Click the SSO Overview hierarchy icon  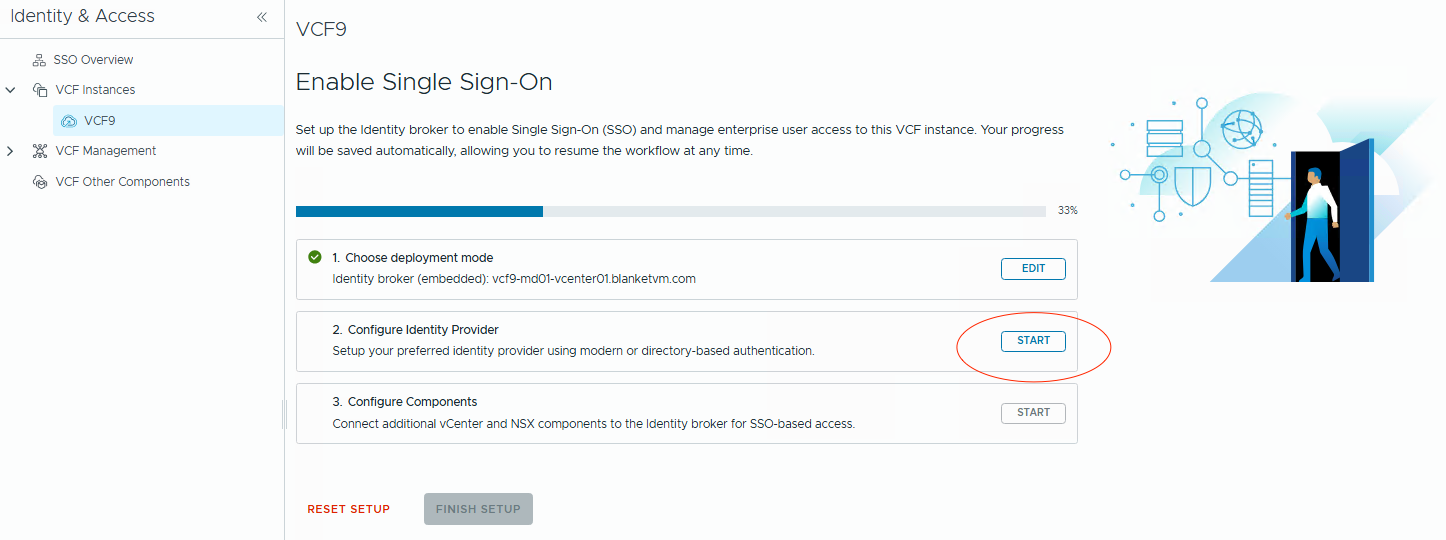click(x=40, y=60)
